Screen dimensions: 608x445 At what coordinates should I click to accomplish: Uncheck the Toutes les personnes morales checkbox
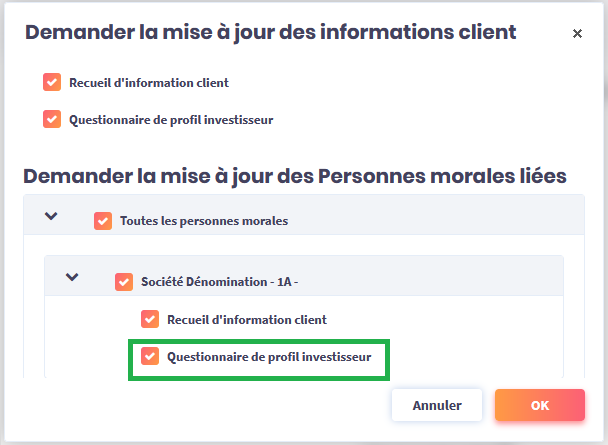point(102,221)
